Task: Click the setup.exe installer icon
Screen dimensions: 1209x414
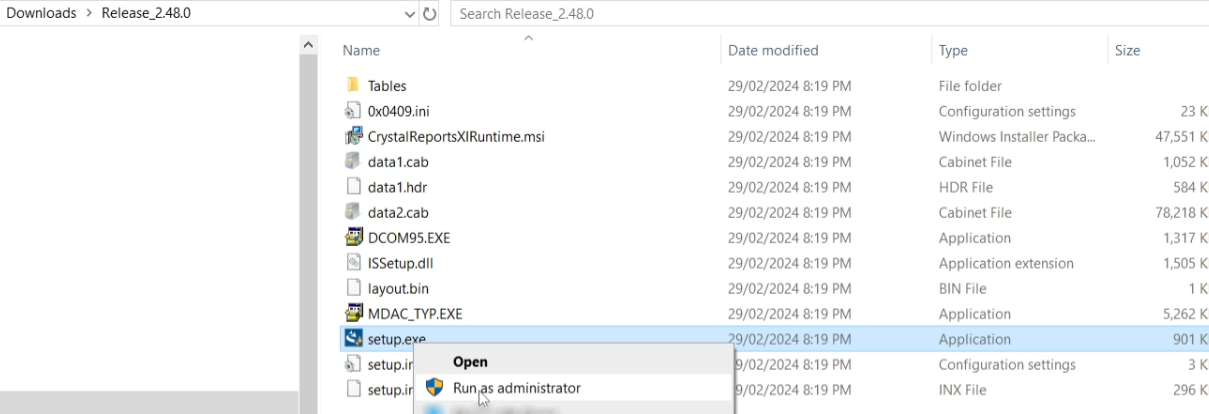Action: click(351, 339)
